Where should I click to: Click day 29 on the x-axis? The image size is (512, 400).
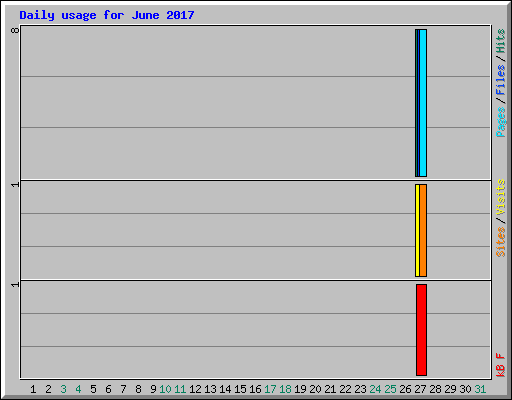450,389
